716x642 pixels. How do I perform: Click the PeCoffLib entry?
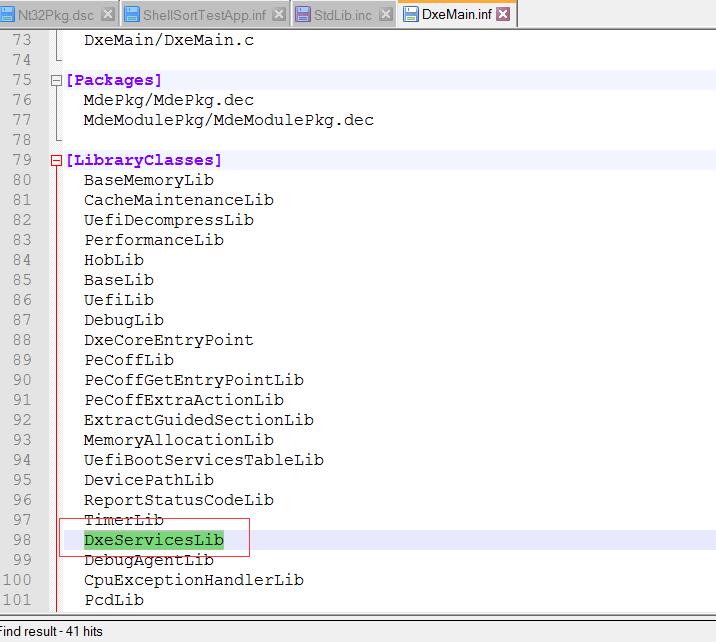pyautogui.click(x=129, y=360)
